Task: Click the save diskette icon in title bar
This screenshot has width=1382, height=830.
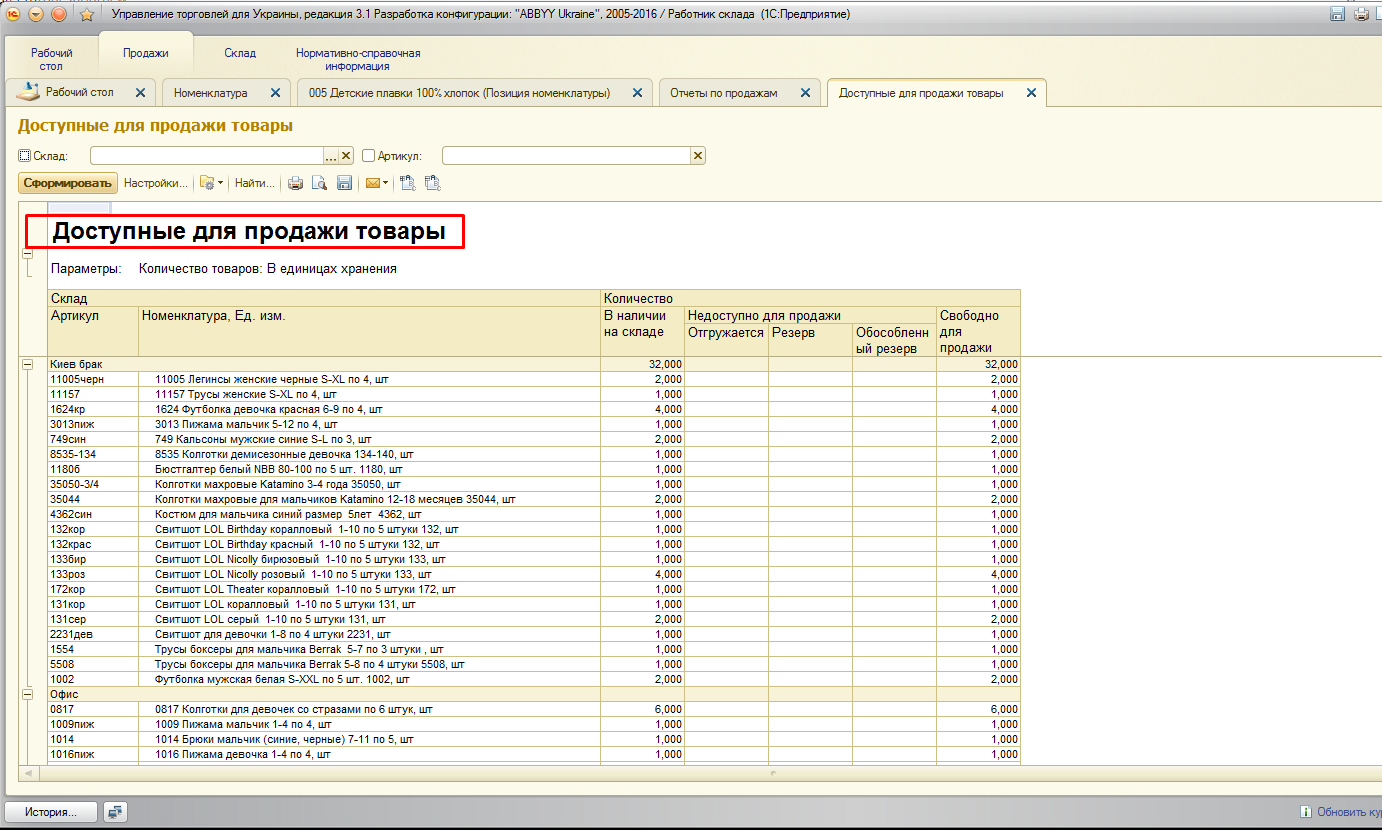Action: 1337,14
